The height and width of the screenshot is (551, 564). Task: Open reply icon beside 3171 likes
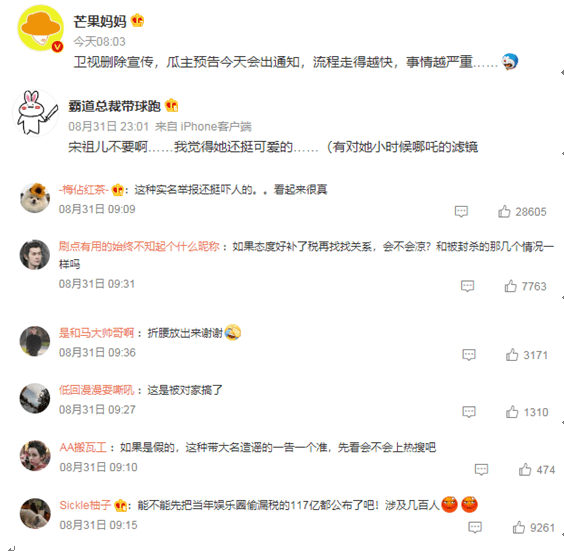pos(469,355)
